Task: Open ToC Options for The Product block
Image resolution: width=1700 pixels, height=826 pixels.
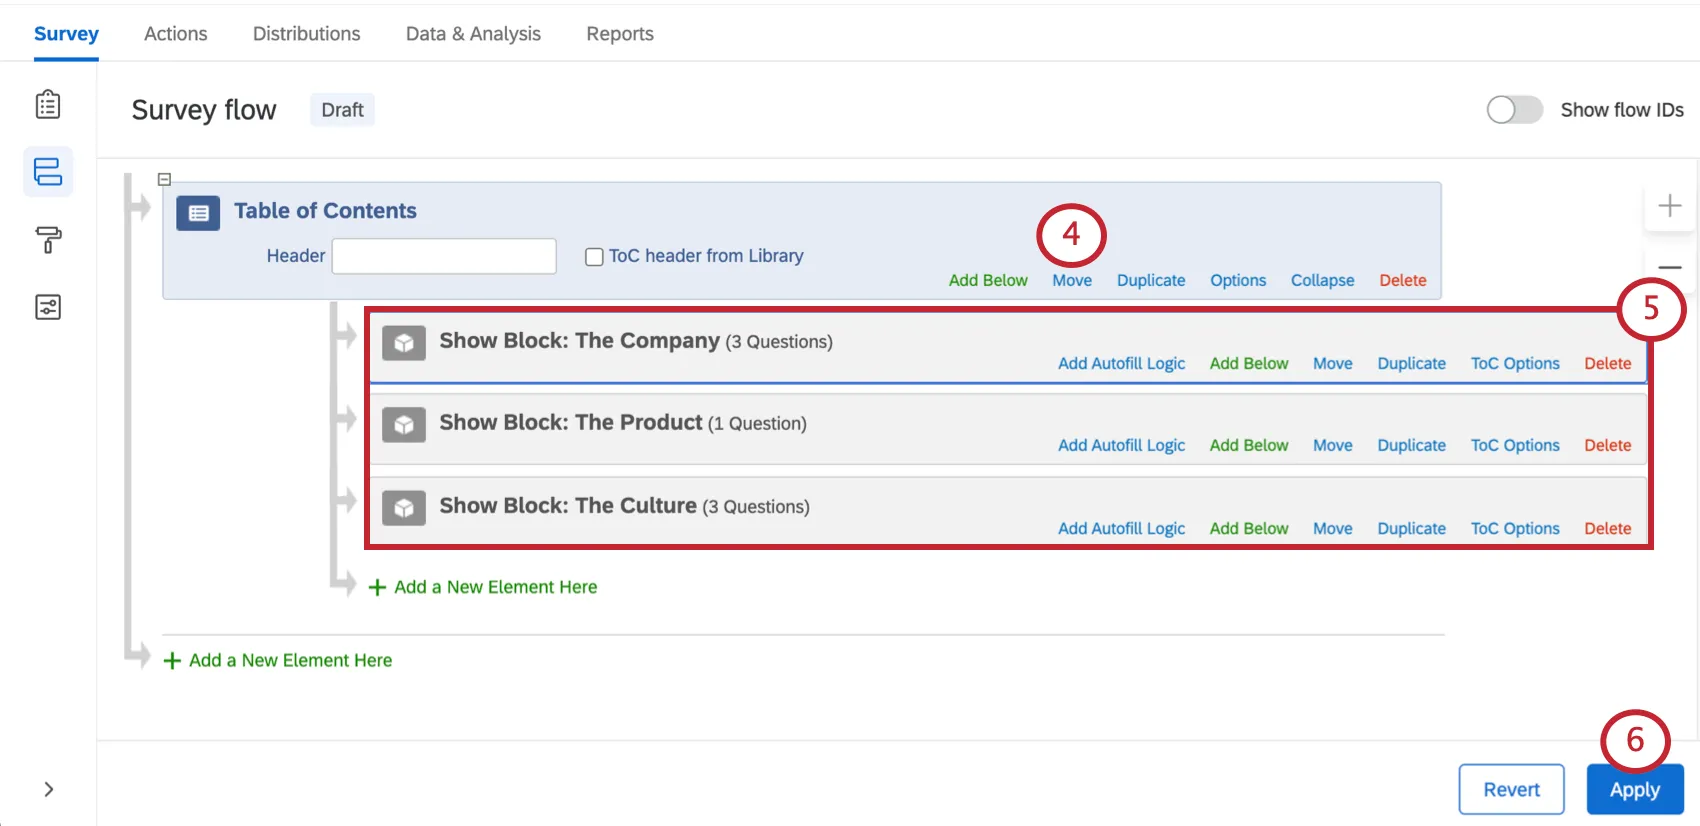Action: [x=1514, y=446]
